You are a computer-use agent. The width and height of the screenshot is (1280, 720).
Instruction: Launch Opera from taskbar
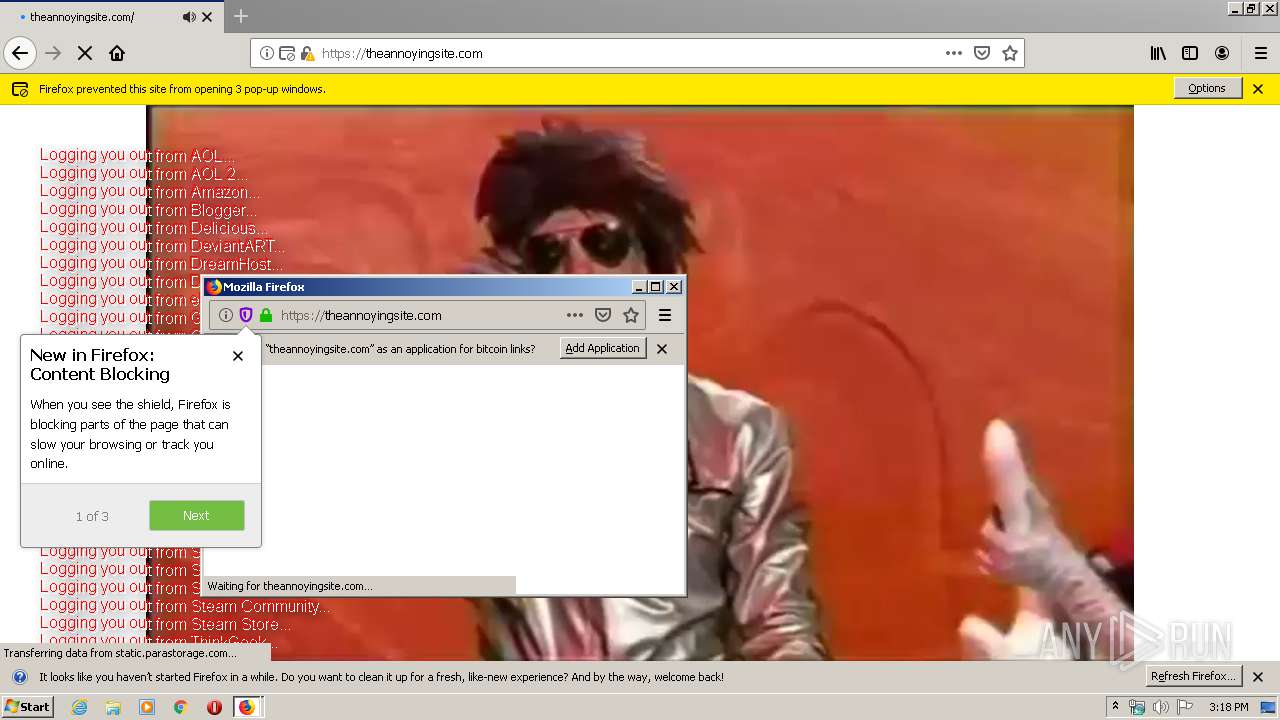[x=214, y=707]
